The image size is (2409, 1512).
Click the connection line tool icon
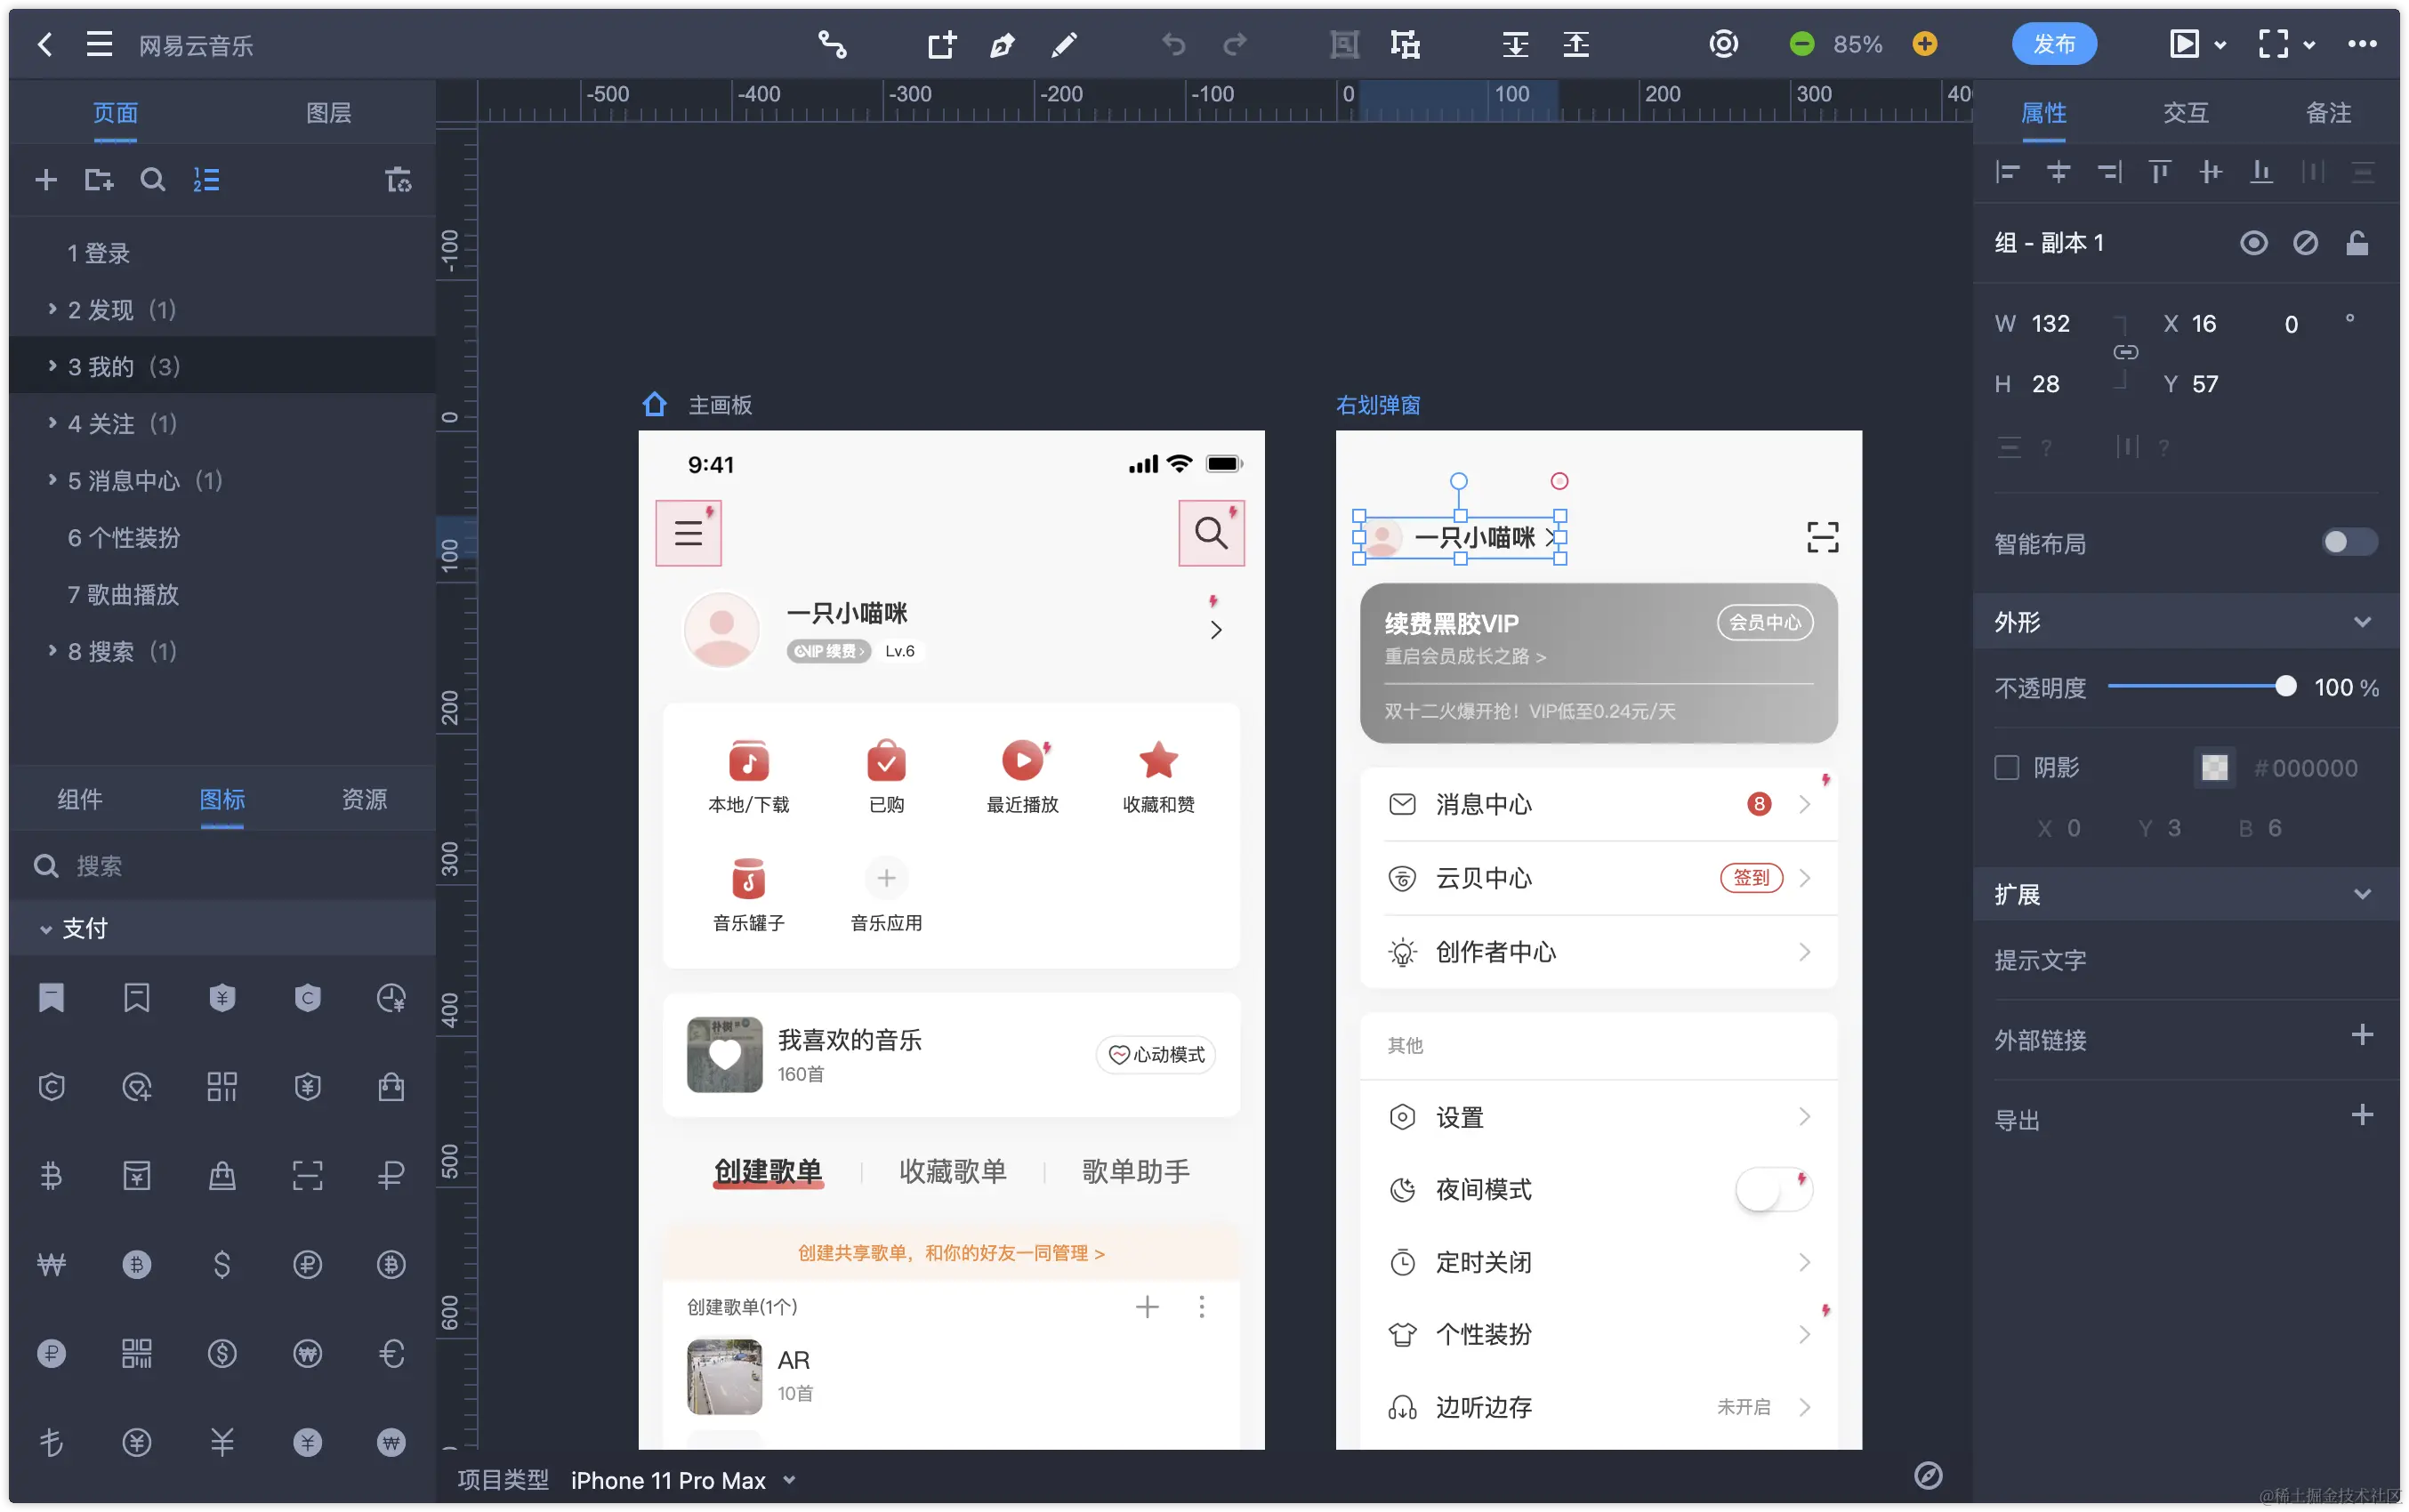tap(832, 44)
